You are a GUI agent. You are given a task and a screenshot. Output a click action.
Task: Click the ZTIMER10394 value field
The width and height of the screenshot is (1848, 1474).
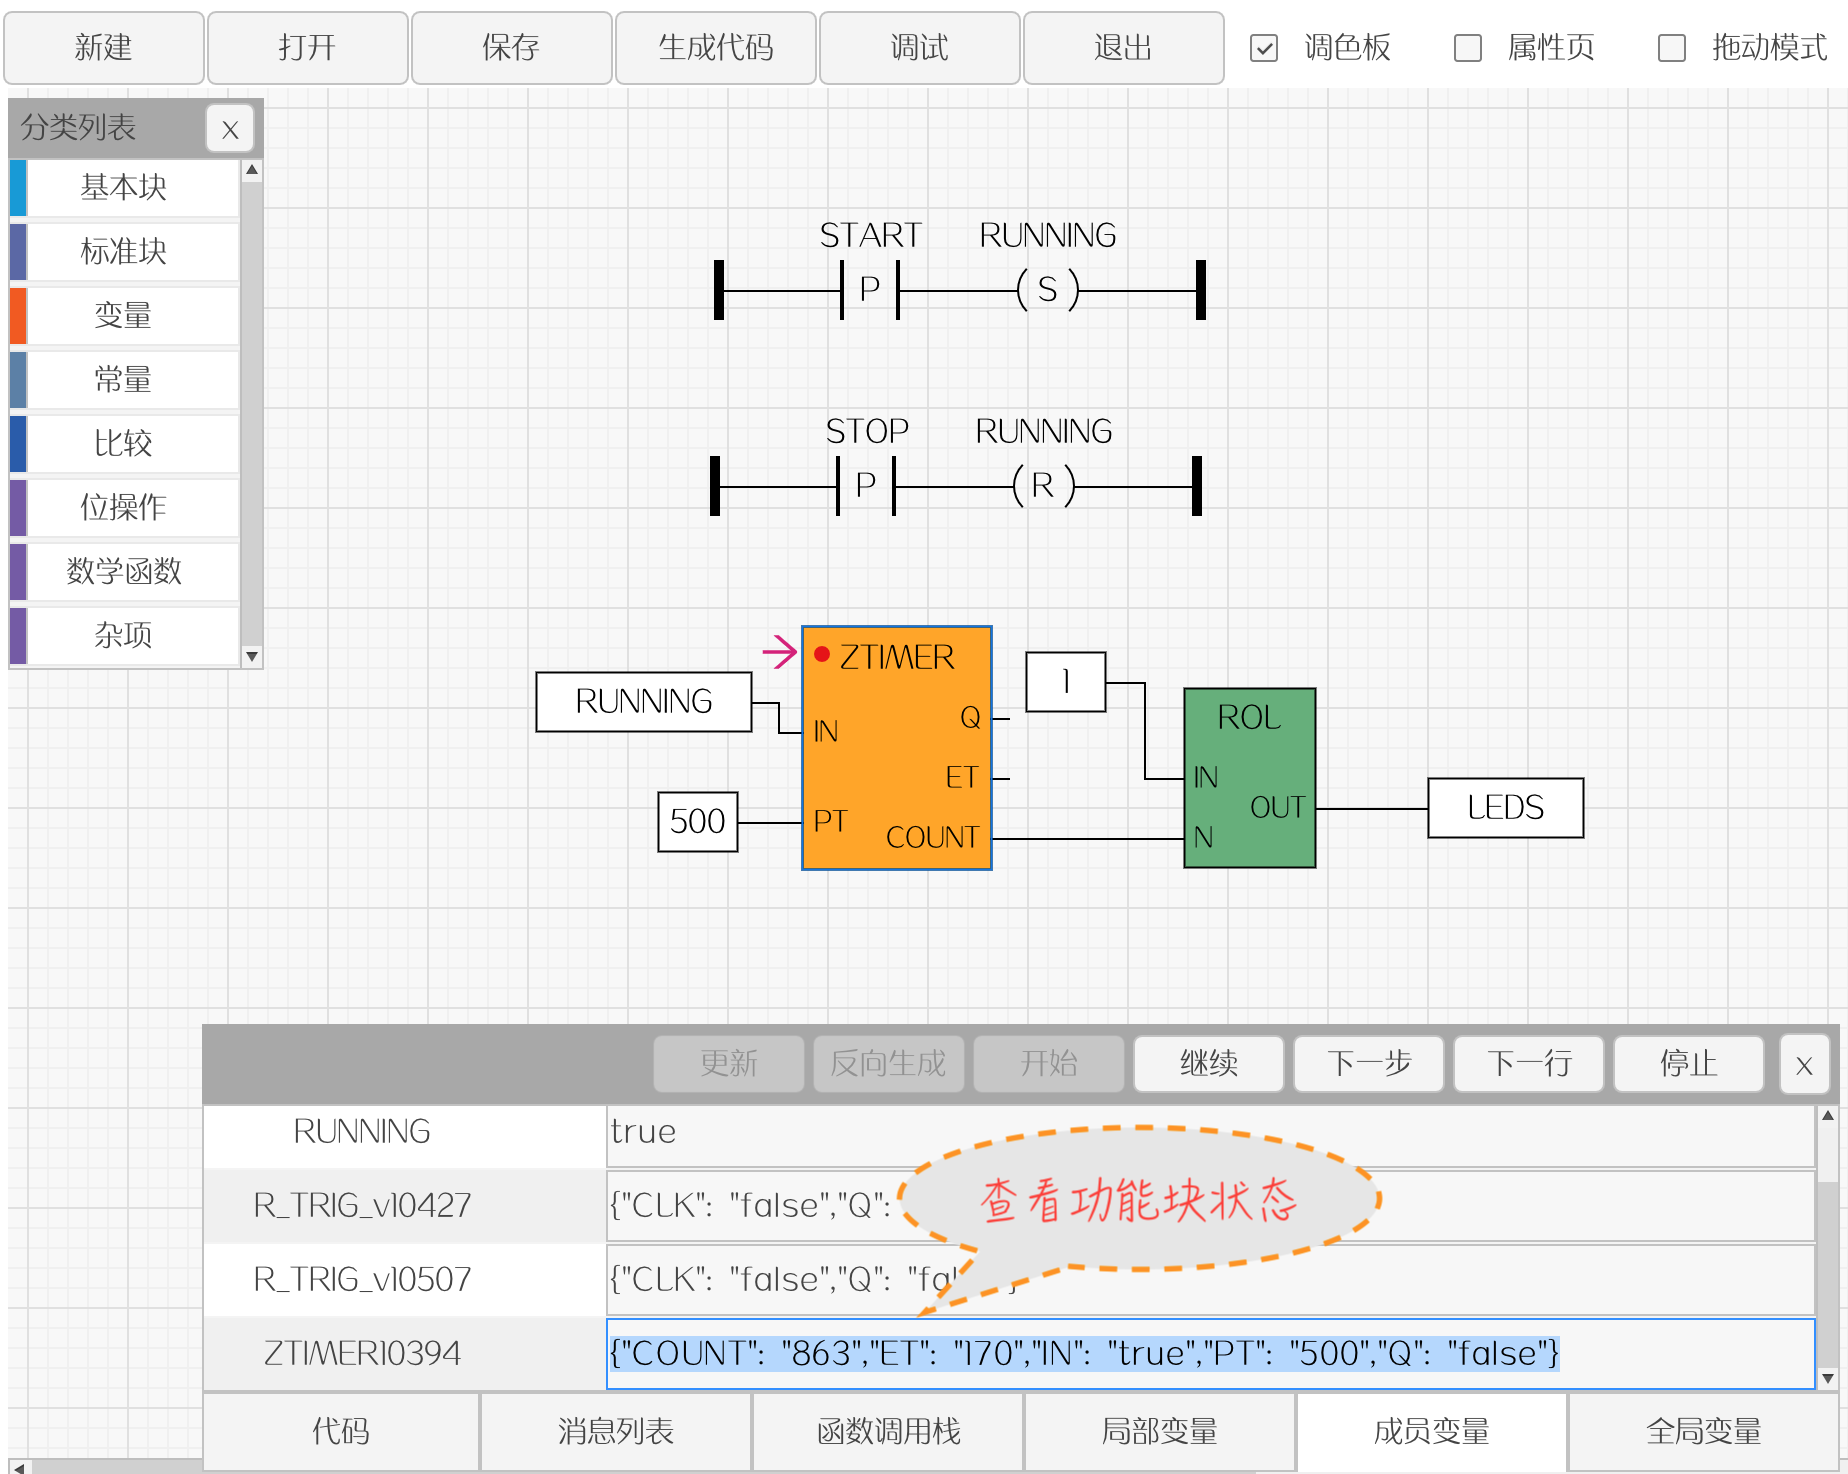1210,1354
